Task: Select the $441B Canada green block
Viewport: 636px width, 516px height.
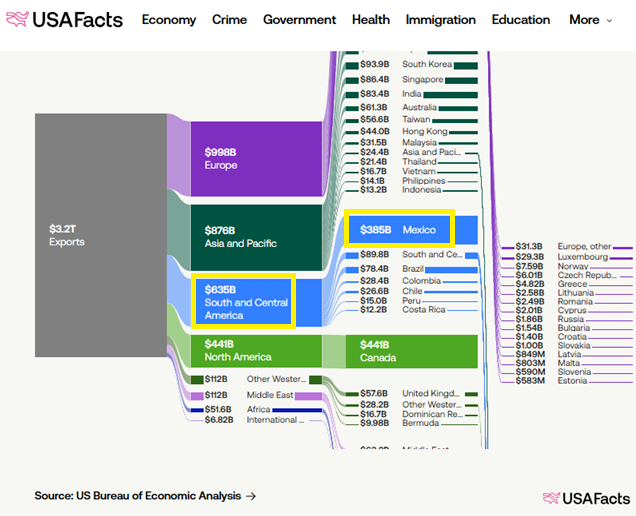Action: coord(412,351)
